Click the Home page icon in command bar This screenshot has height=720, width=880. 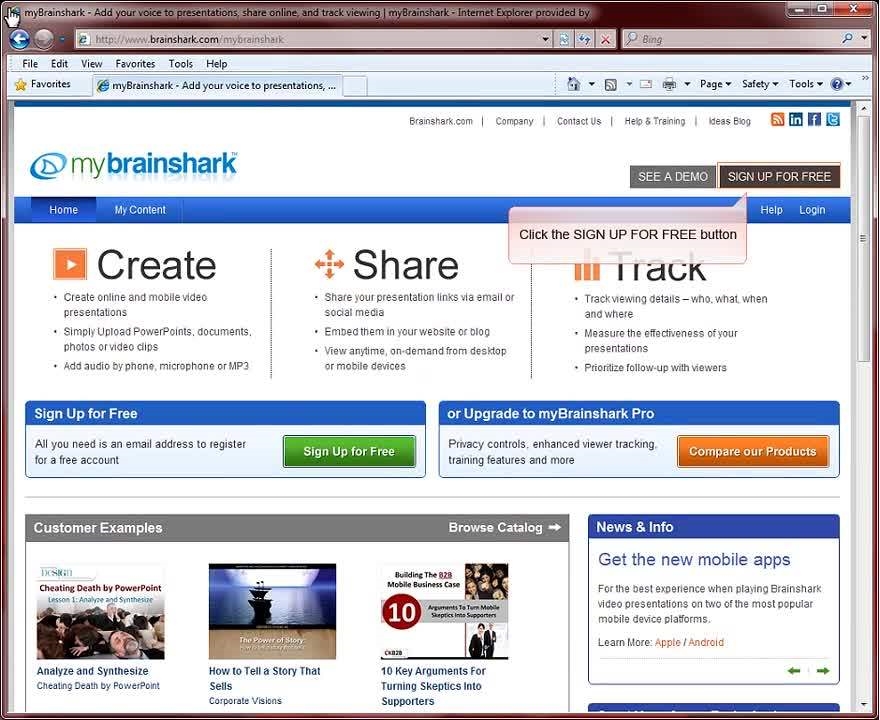(574, 84)
